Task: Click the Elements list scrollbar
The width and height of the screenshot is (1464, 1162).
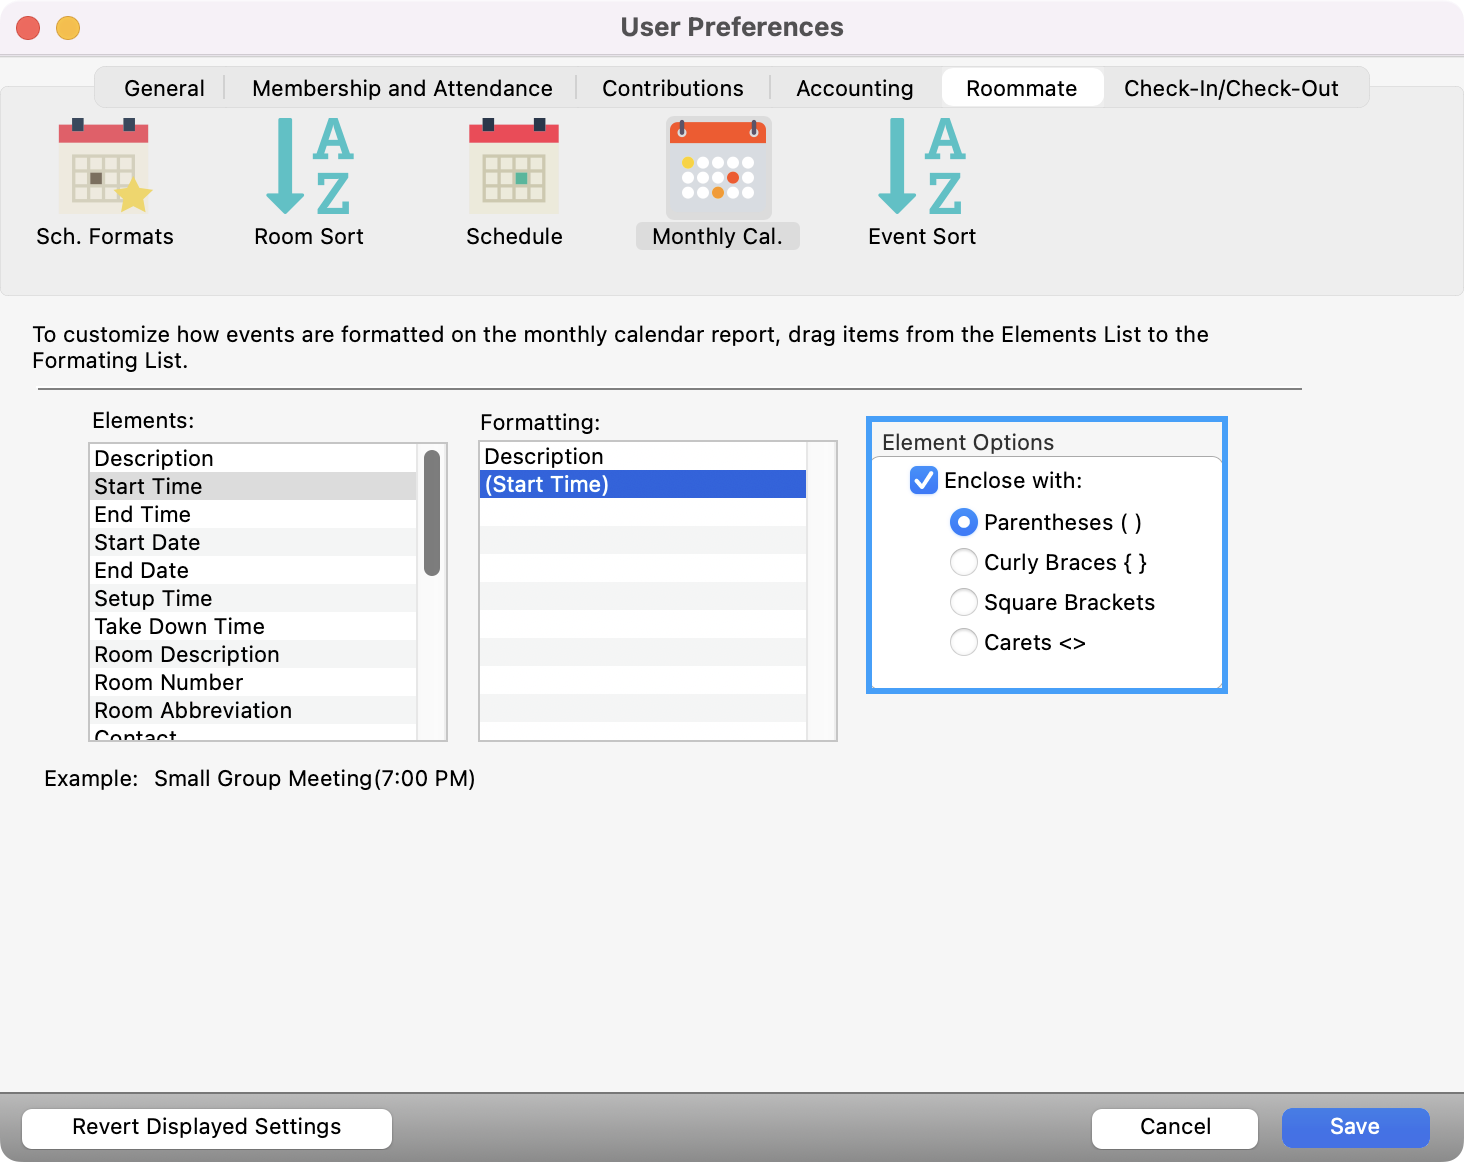Action: click(432, 513)
